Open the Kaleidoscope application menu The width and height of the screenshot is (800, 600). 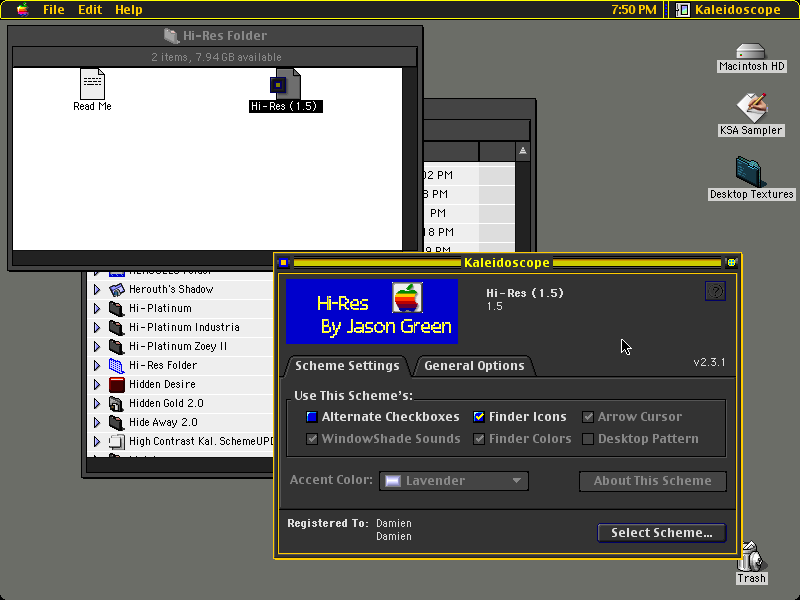(729, 10)
